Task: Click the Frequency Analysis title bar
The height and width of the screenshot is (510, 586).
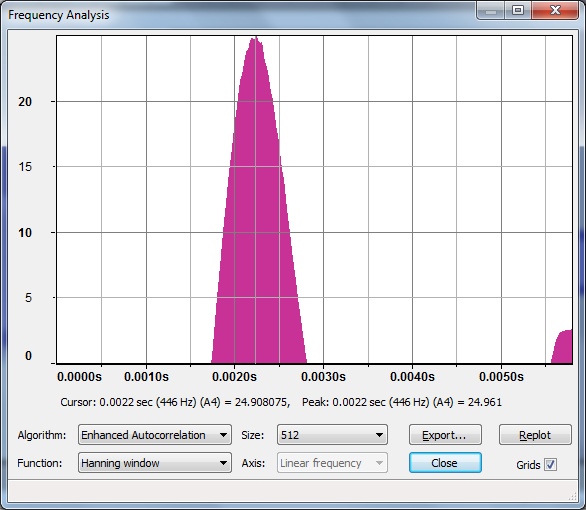Action: 239,15
